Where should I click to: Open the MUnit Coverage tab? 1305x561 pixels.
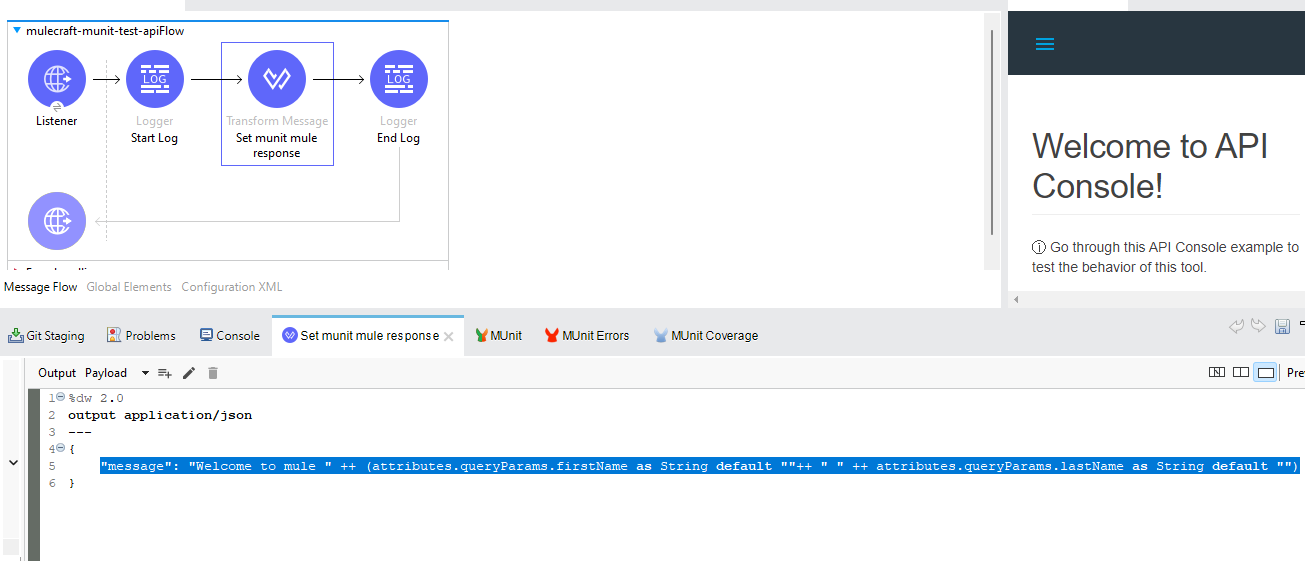tap(706, 336)
